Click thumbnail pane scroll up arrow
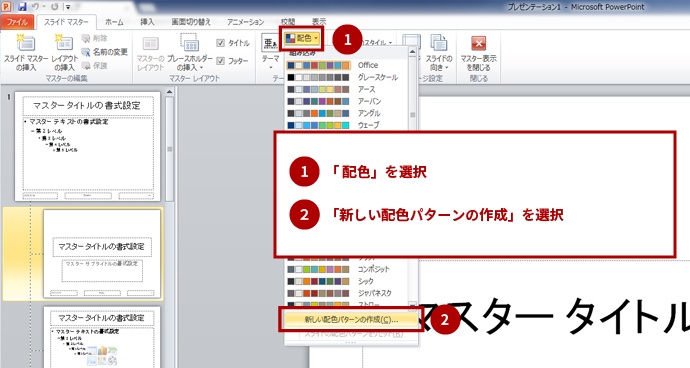The height and width of the screenshot is (368, 690). [169, 92]
